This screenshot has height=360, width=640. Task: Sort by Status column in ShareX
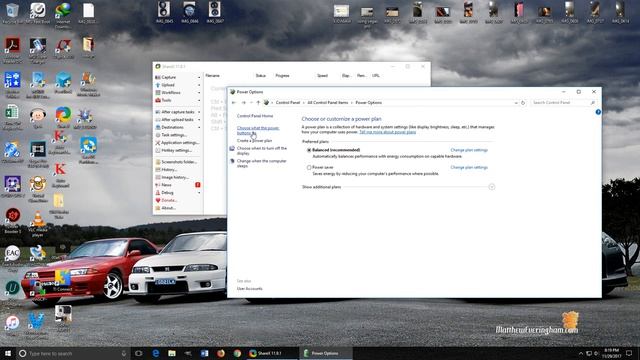(x=261, y=76)
